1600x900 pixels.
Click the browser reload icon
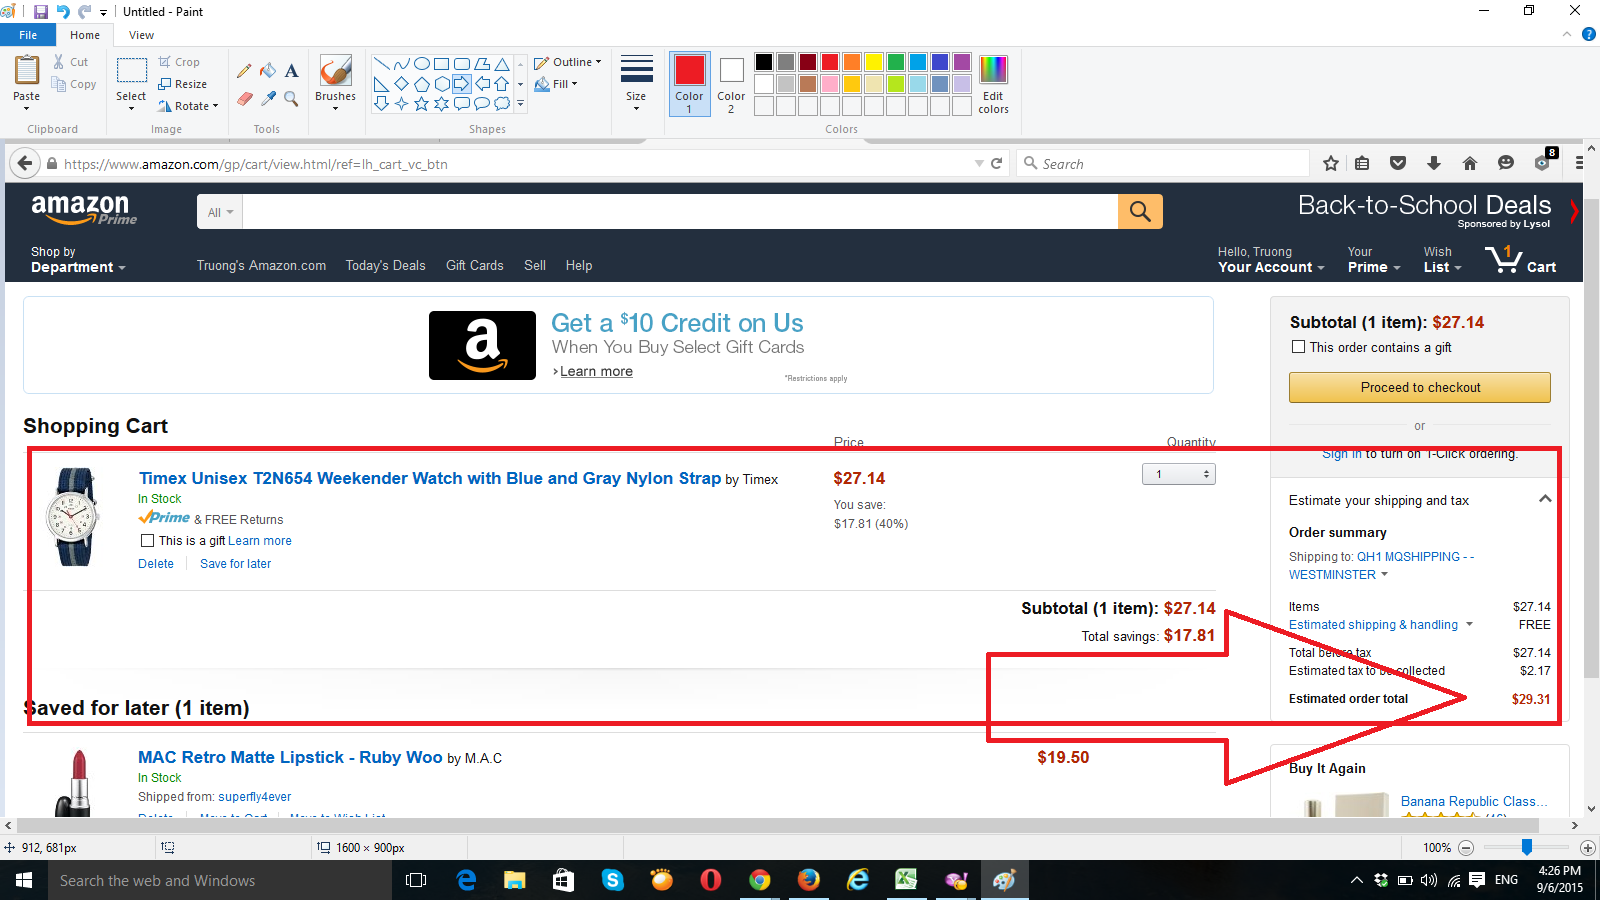click(x=996, y=163)
